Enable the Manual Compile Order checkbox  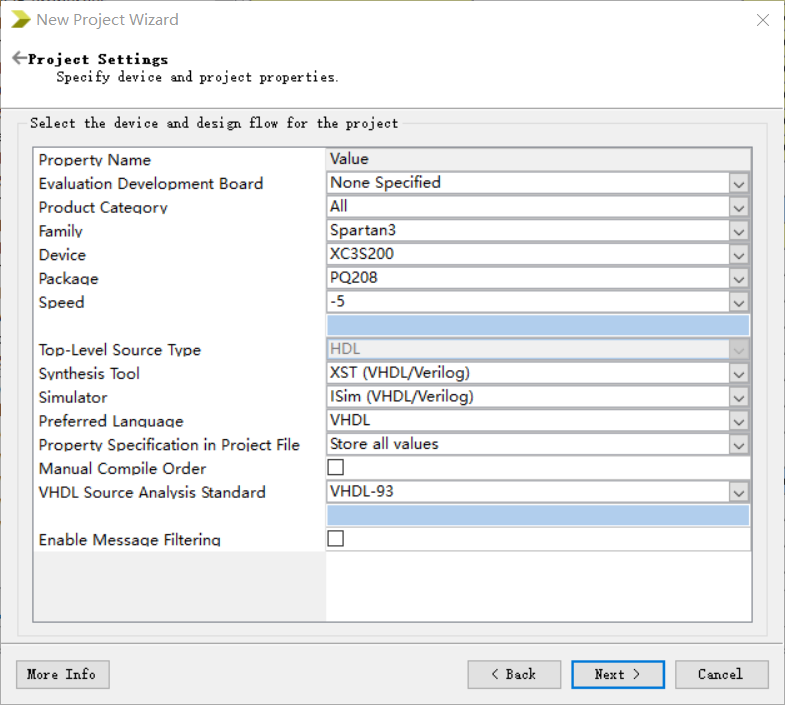click(x=336, y=468)
